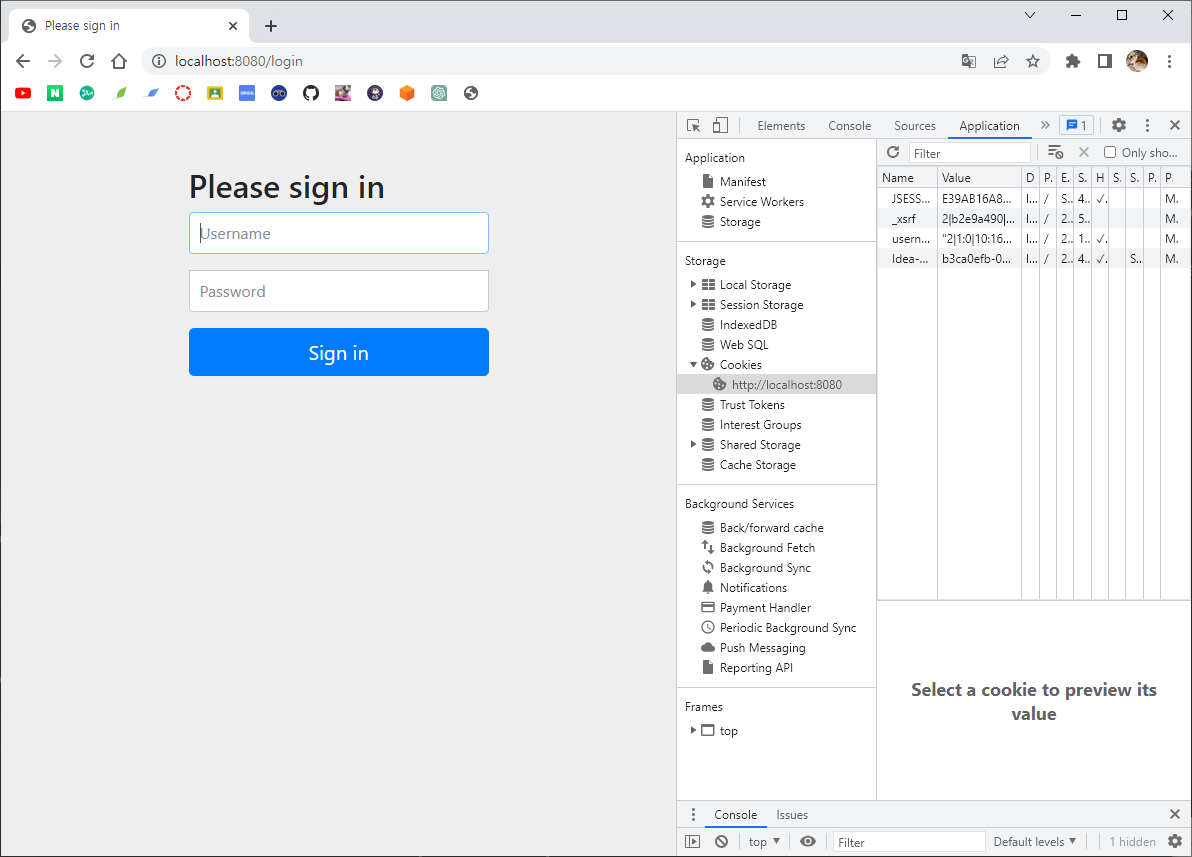
Task: Select the _xsrf cookie row
Action: point(1034,218)
